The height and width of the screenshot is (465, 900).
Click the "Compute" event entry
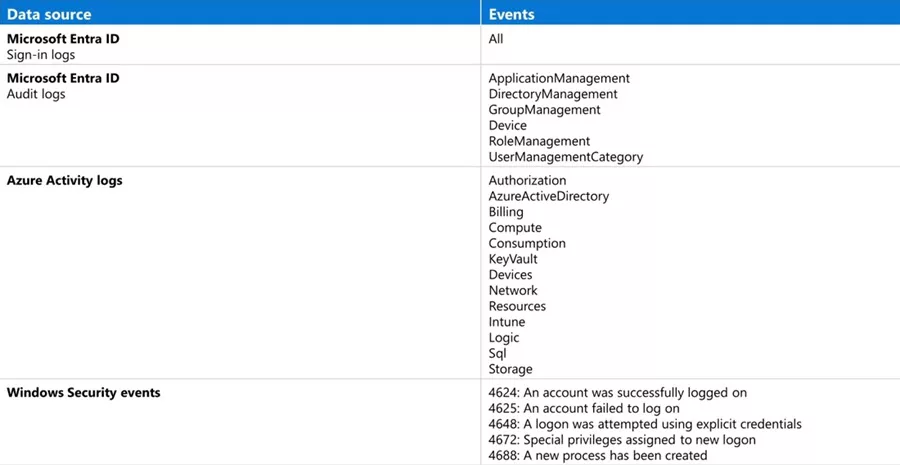coord(515,228)
